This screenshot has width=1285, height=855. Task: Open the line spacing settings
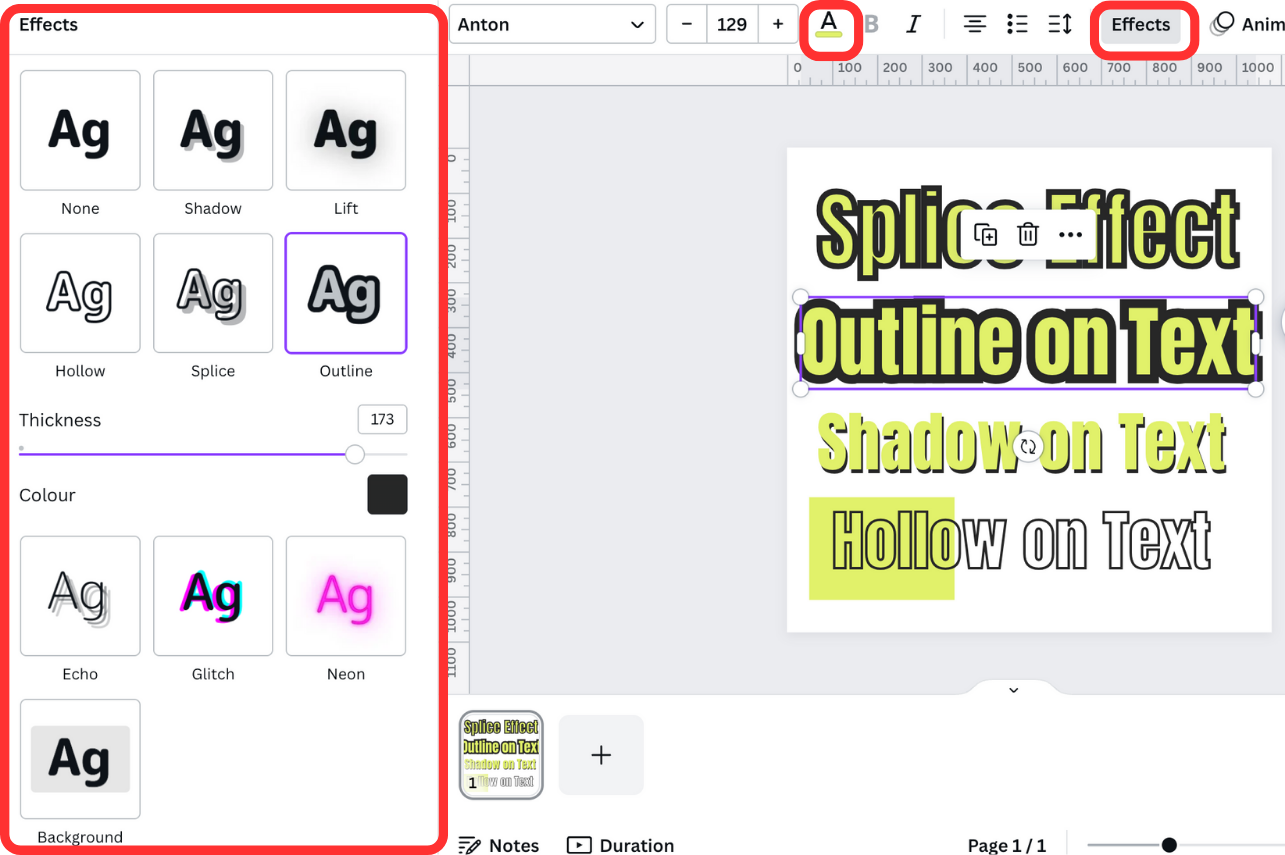(1060, 24)
